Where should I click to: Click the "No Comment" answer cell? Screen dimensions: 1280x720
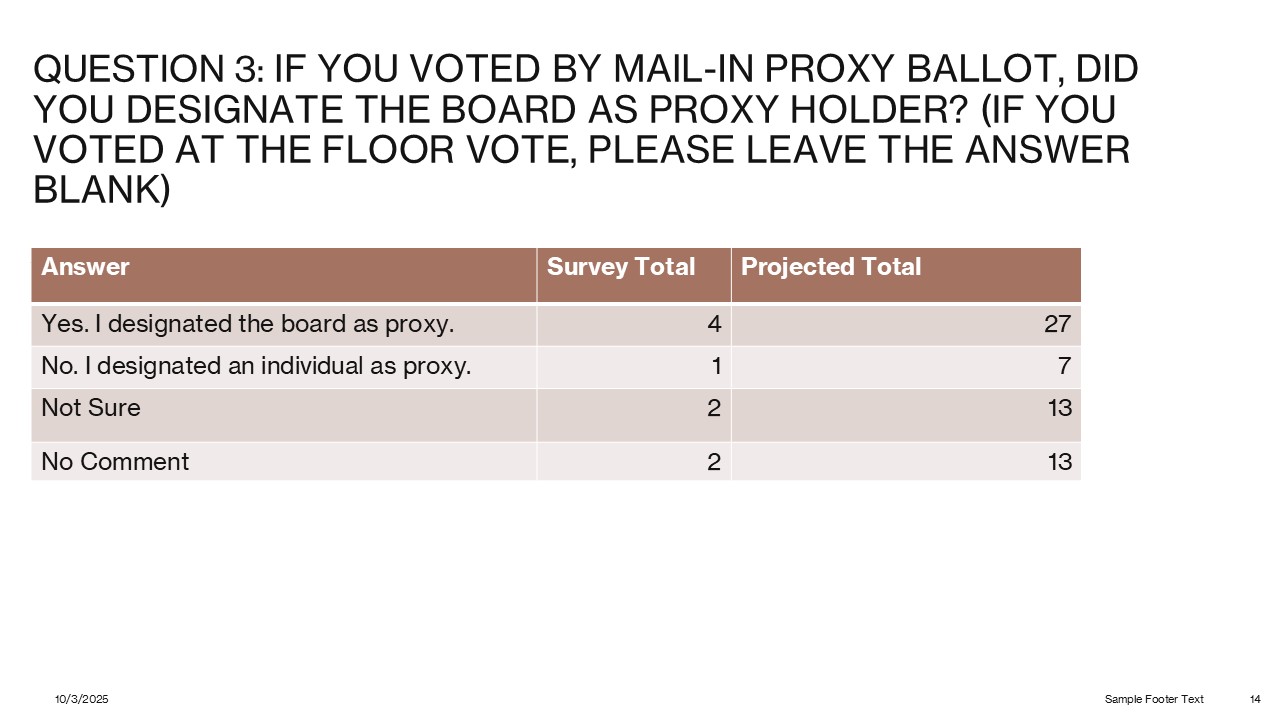pyautogui.click(x=115, y=461)
